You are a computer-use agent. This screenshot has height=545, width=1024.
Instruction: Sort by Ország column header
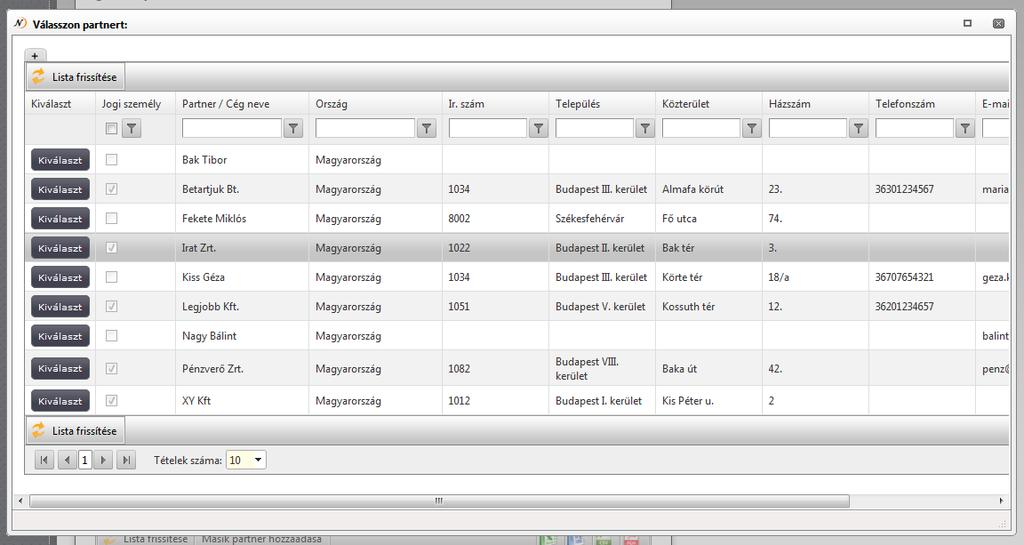point(331,104)
